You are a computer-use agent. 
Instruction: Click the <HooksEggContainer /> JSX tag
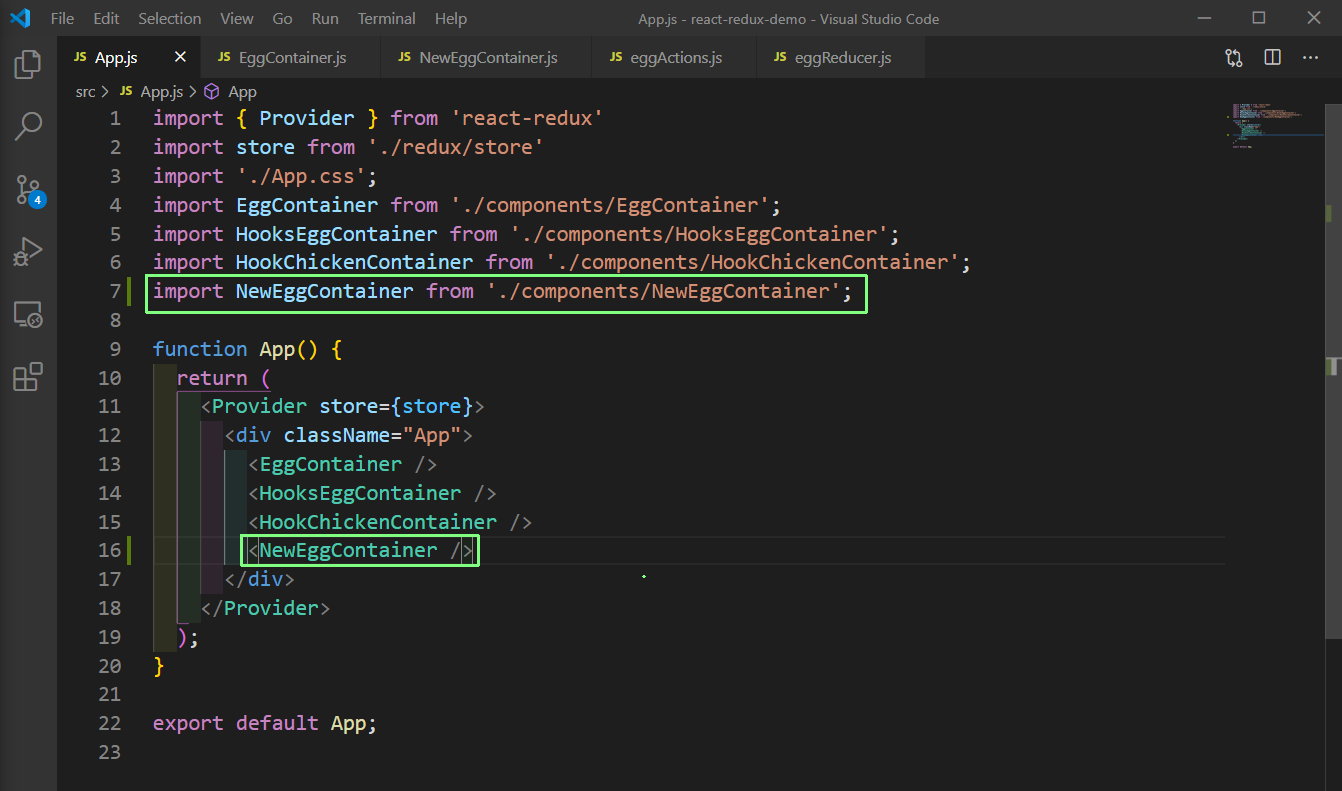[372, 493]
